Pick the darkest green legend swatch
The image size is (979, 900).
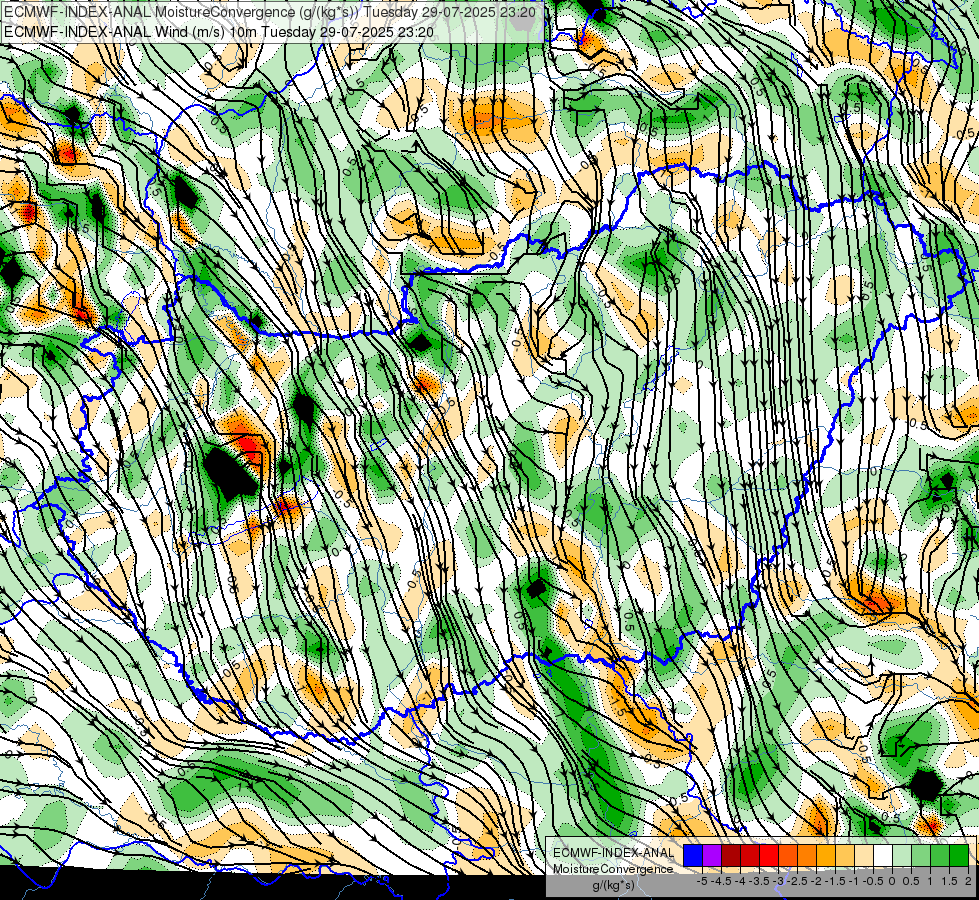pos(959,856)
